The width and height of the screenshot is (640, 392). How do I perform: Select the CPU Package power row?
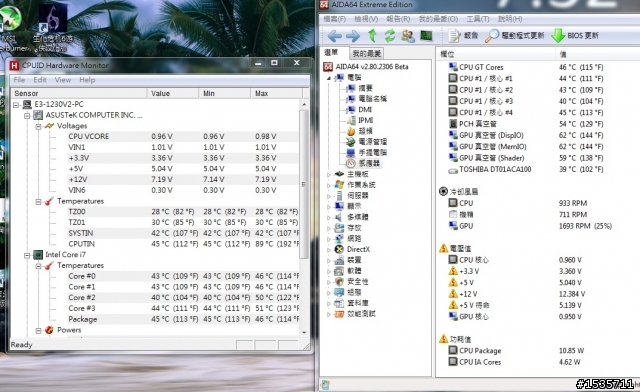537,350
